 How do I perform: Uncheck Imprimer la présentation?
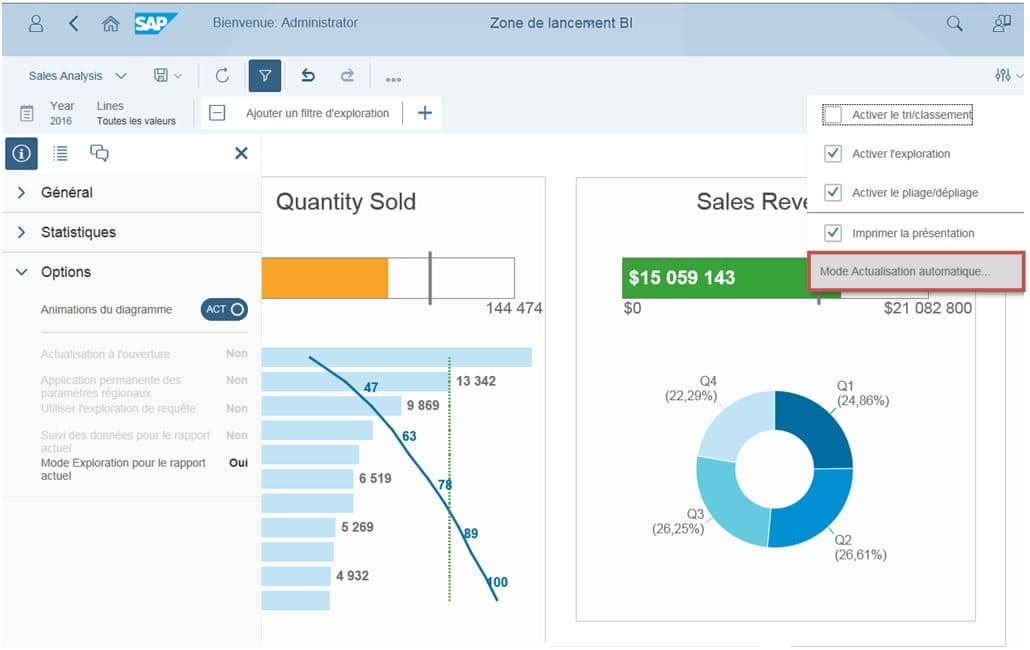tap(832, 232)
